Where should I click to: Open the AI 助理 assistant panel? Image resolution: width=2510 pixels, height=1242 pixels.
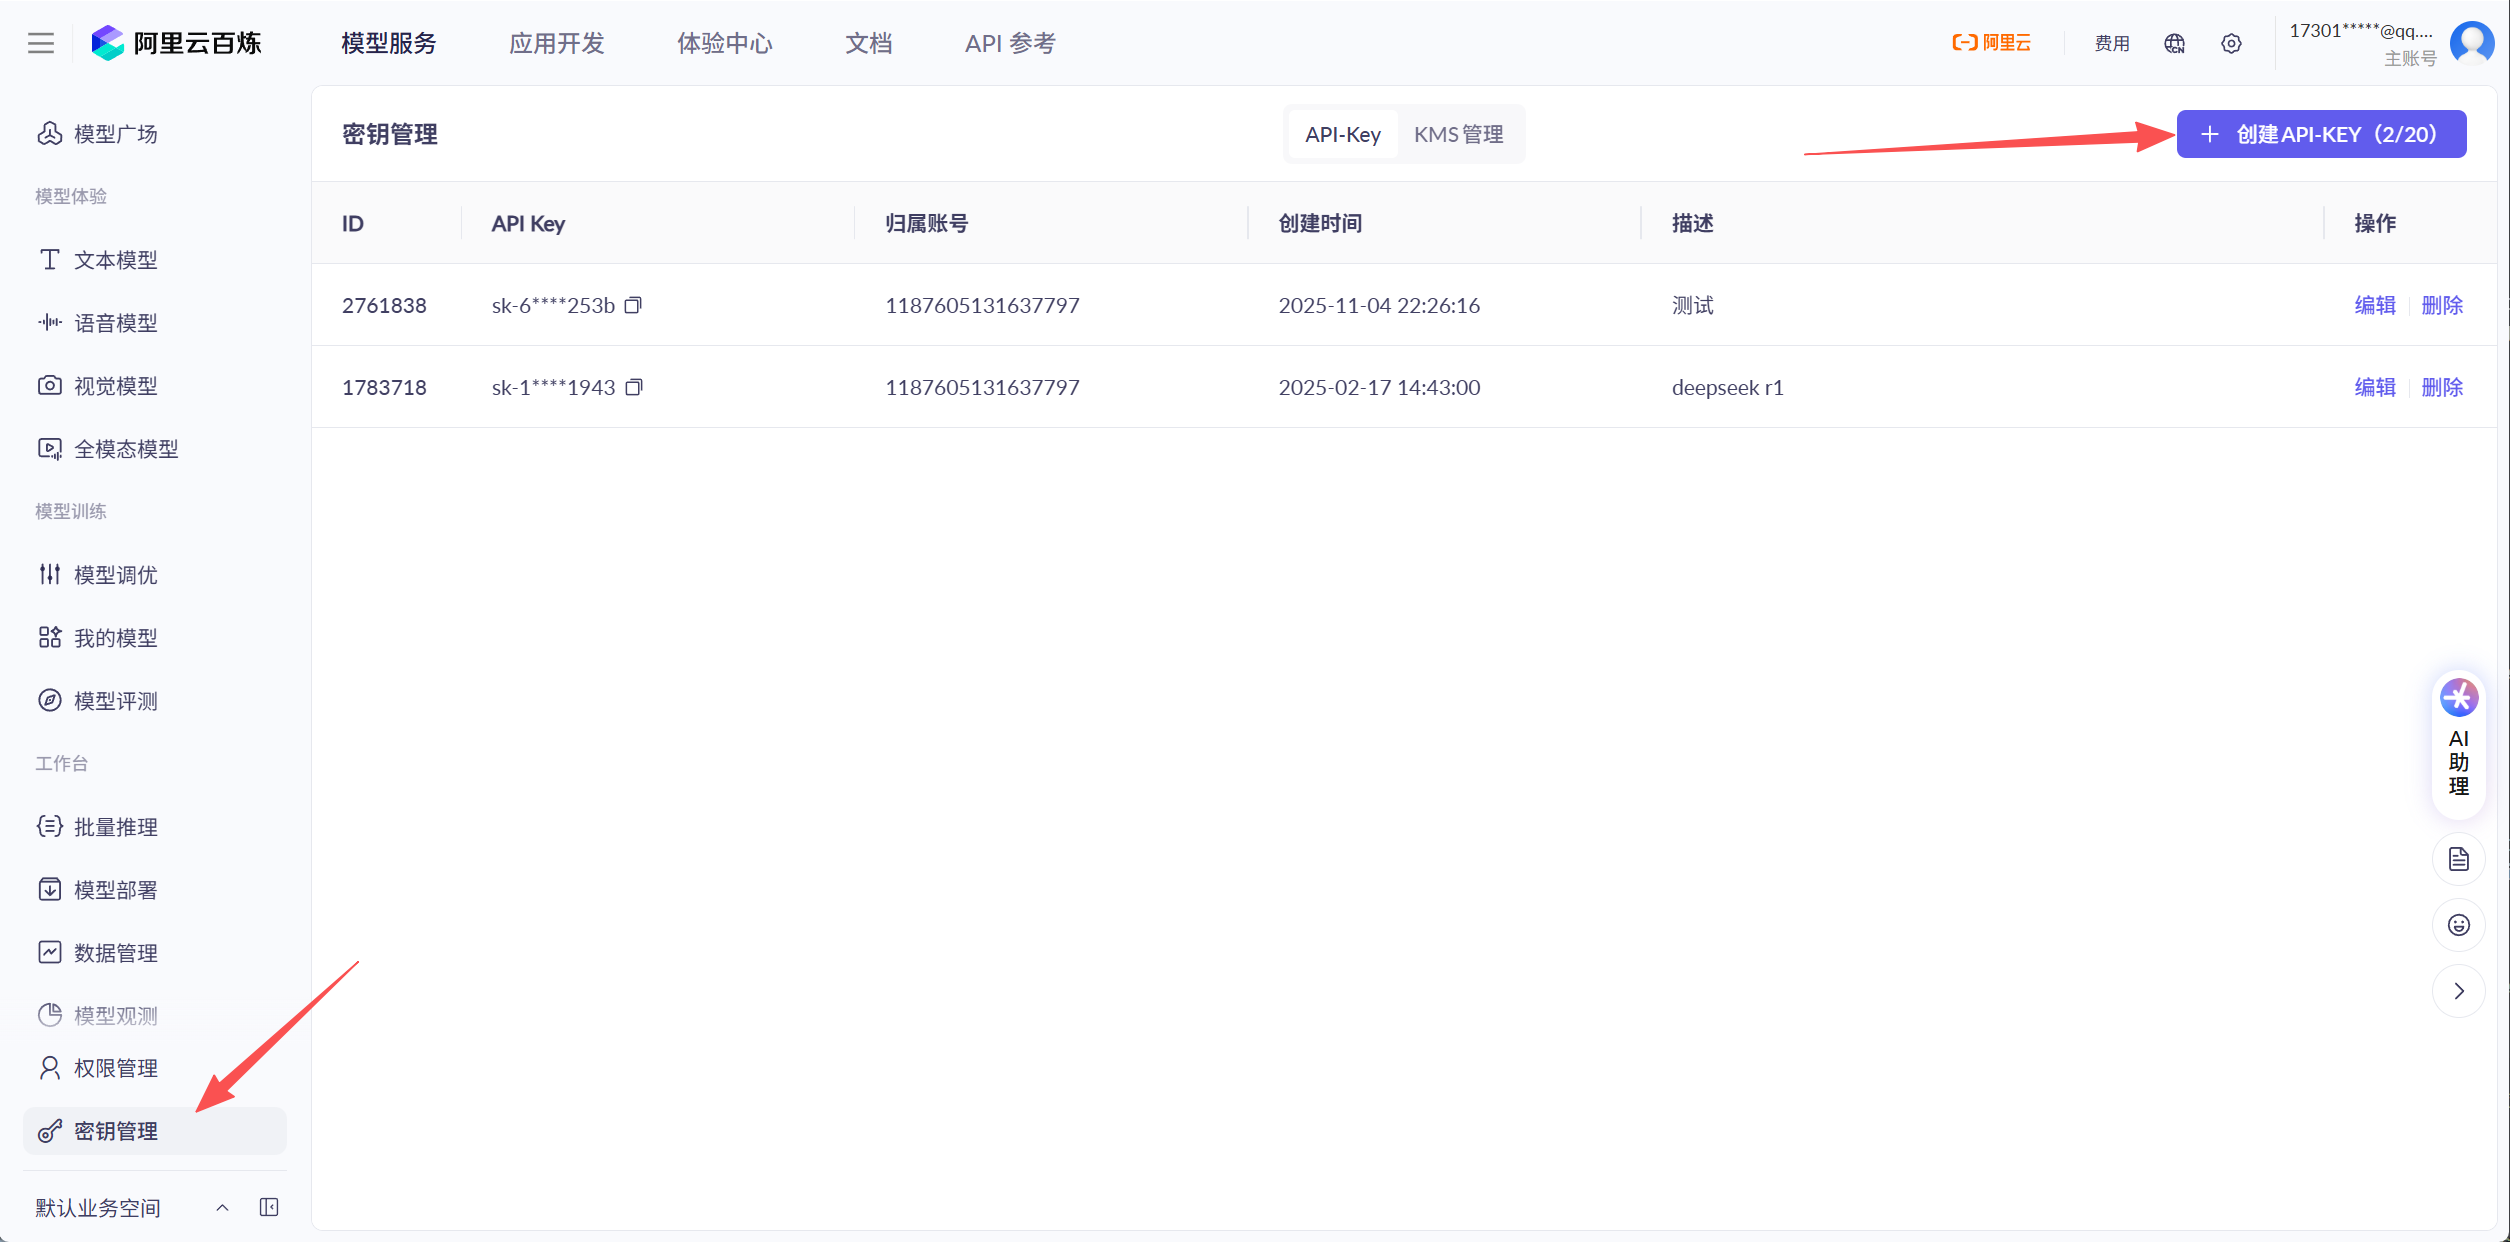coord(2458,743)
